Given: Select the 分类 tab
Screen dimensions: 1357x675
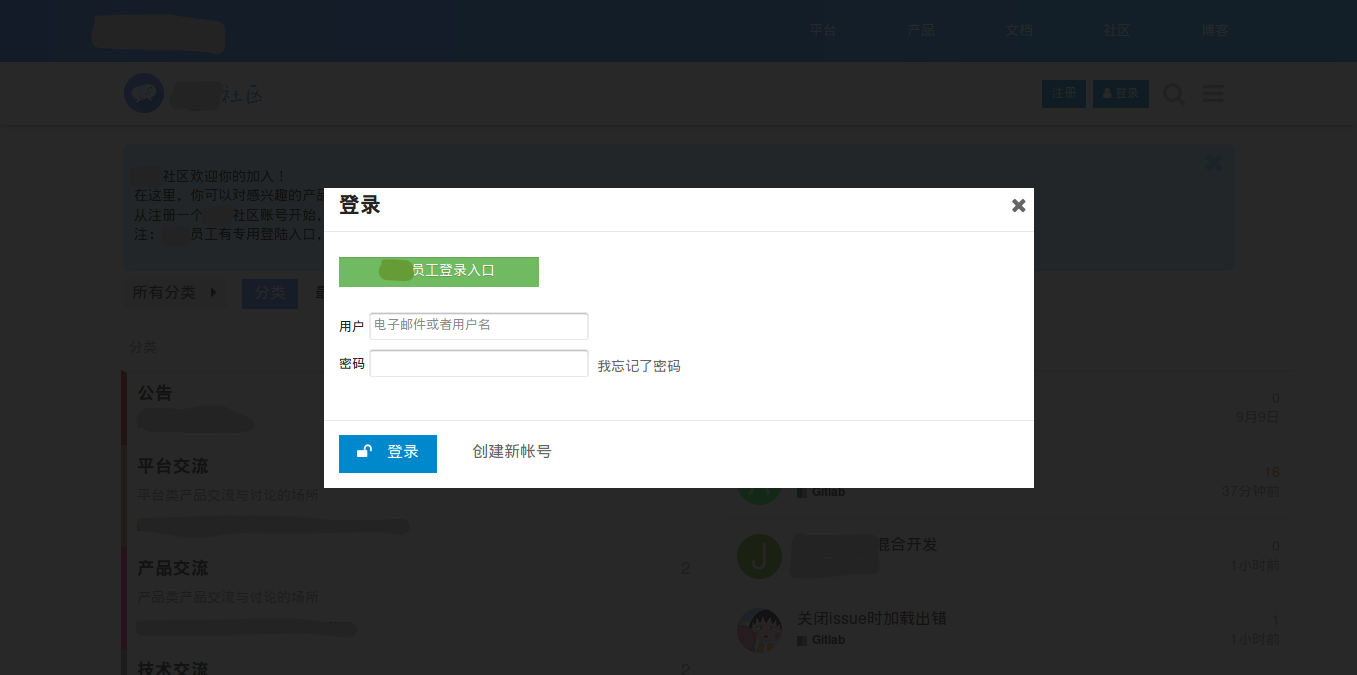Looking at the screenshot, I should click(269, 293).
